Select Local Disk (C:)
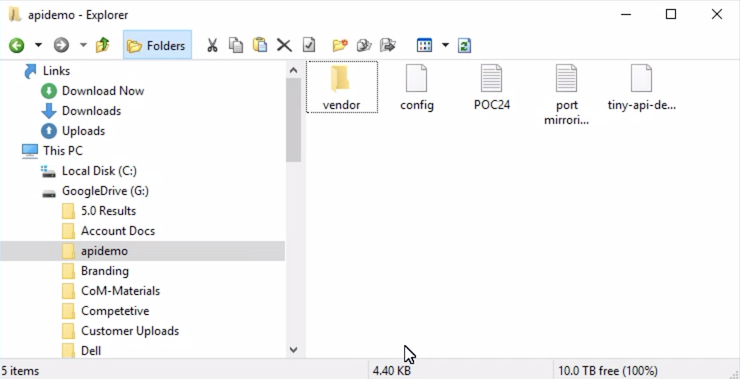The width and height of the screenshot is (740, 379). click(99, 171)
